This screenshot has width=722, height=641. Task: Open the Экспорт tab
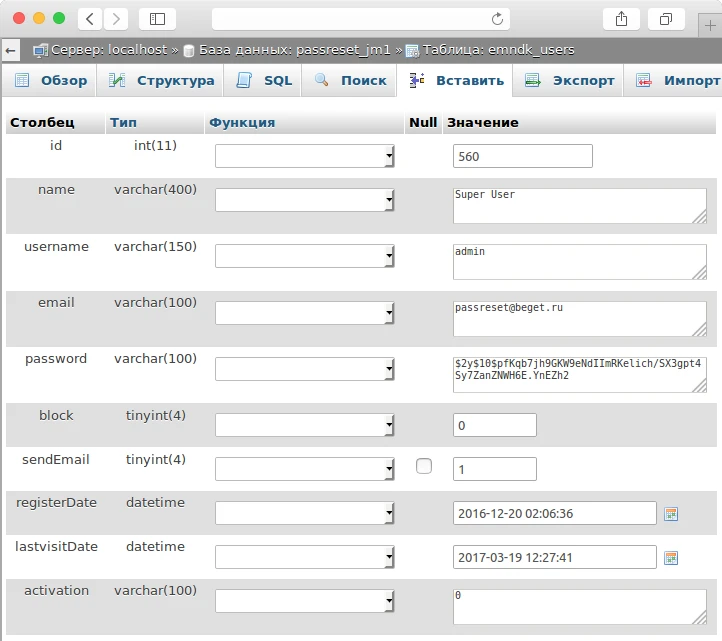pos(570,80)
